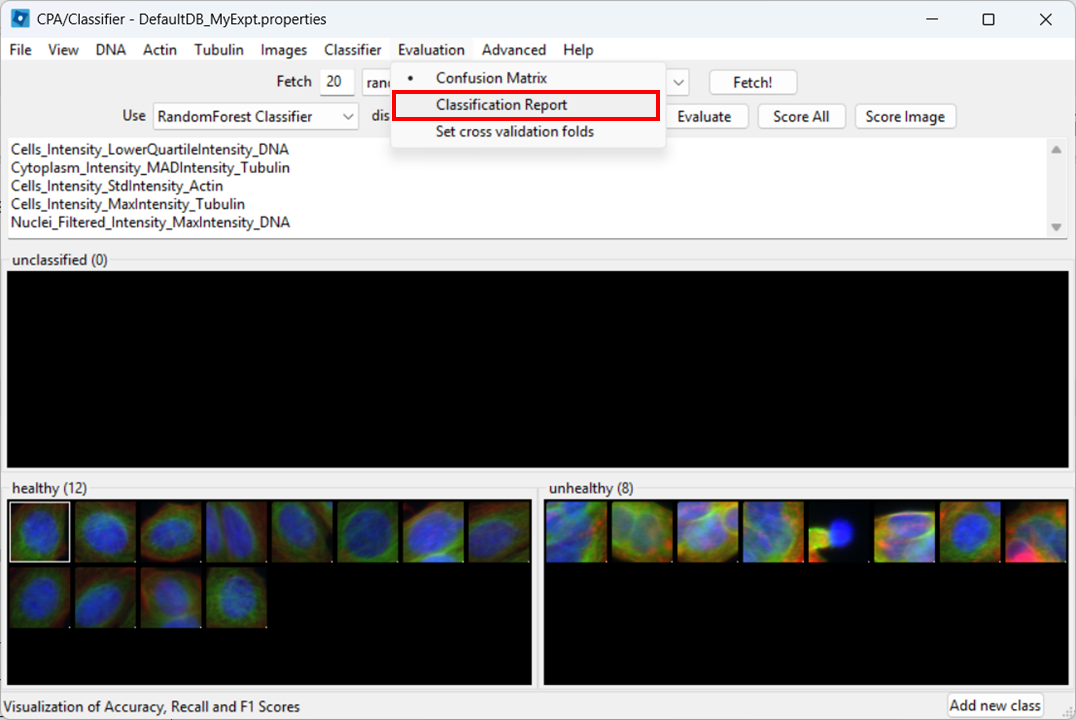Select the first cell thumbnail in healthy bin

[39, 532]
